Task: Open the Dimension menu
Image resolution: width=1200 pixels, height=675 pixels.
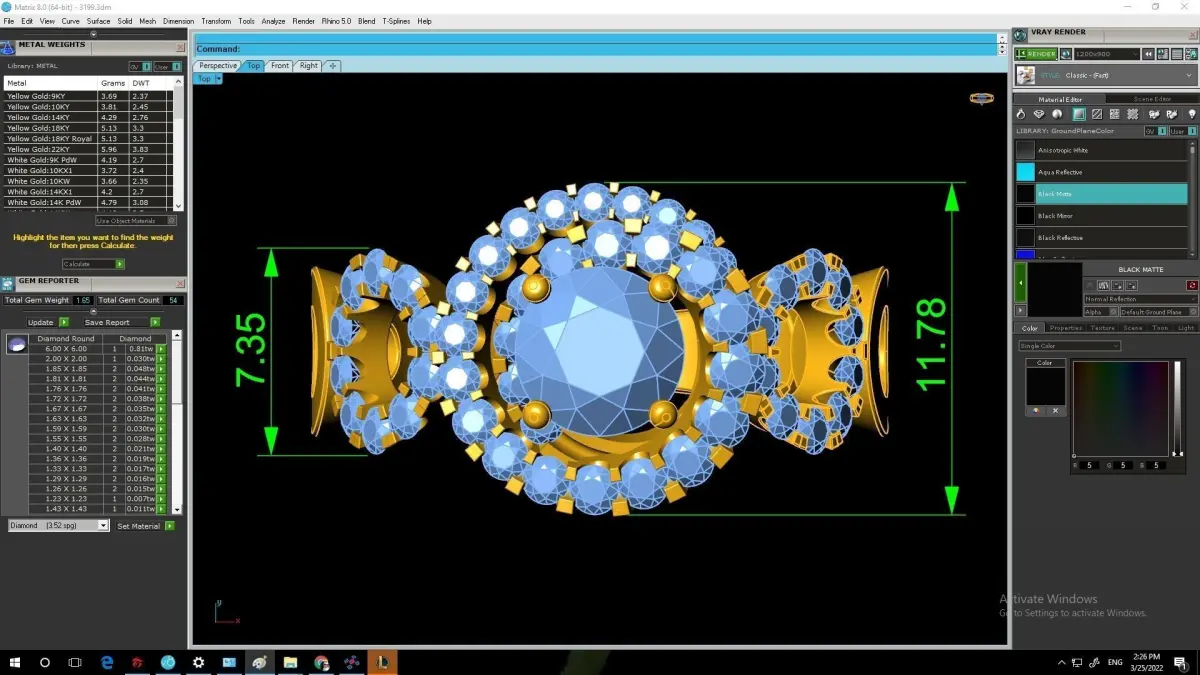Action: pyautogui.click(x=178, y=21)
